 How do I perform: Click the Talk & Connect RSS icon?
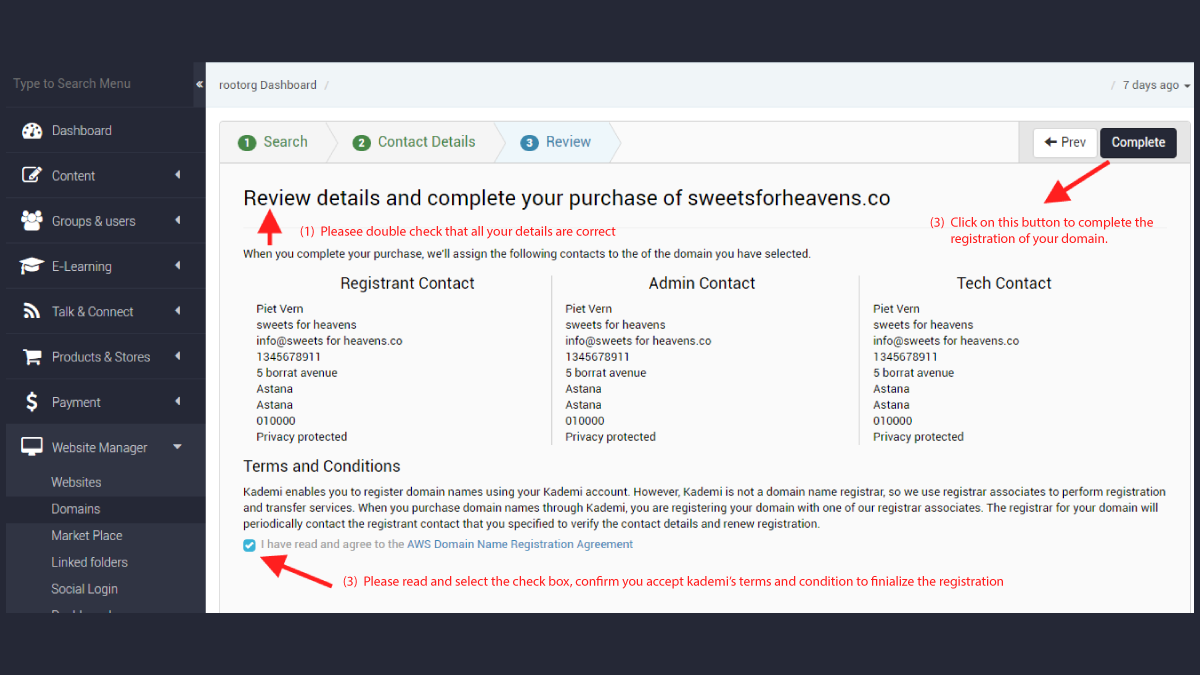point(32,311)
